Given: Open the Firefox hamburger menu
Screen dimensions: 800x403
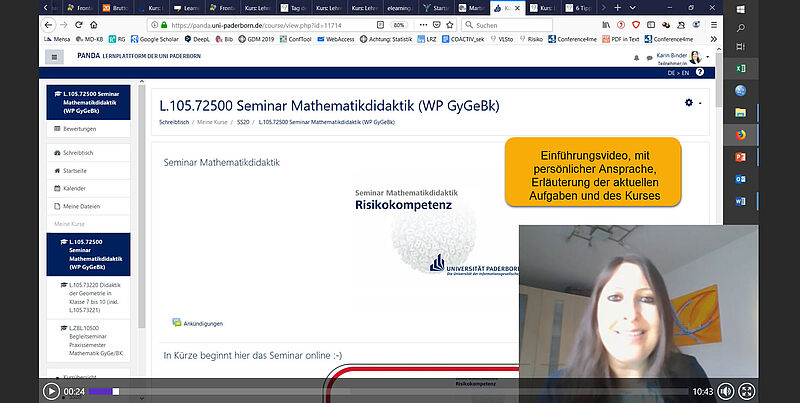Looking at the screenshot, I should tap(714, 24).
